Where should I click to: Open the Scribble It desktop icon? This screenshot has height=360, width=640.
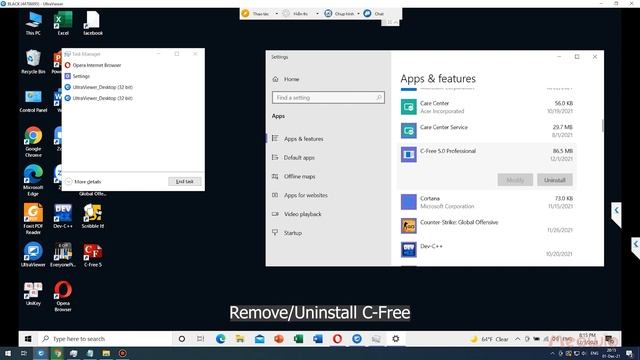pyautogui.click(x=93, y=216)
